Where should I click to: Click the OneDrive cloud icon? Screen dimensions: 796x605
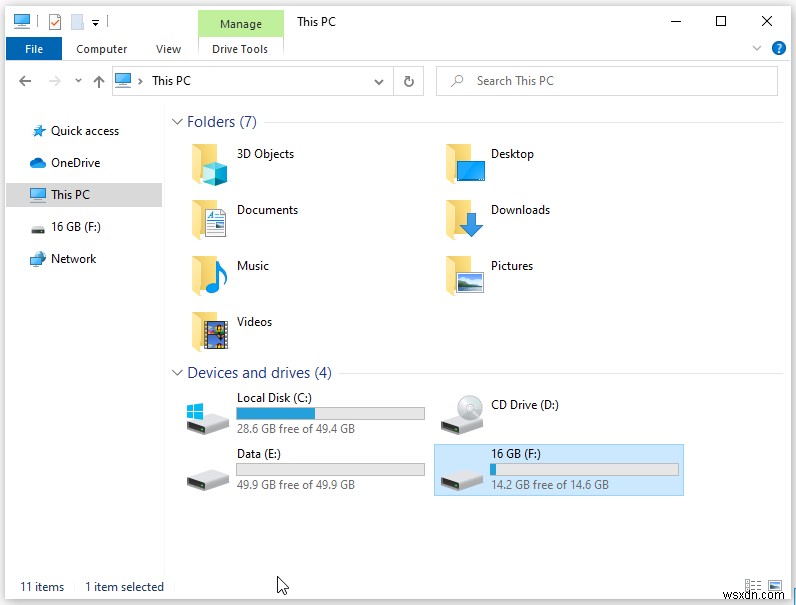tap(38, 163)
